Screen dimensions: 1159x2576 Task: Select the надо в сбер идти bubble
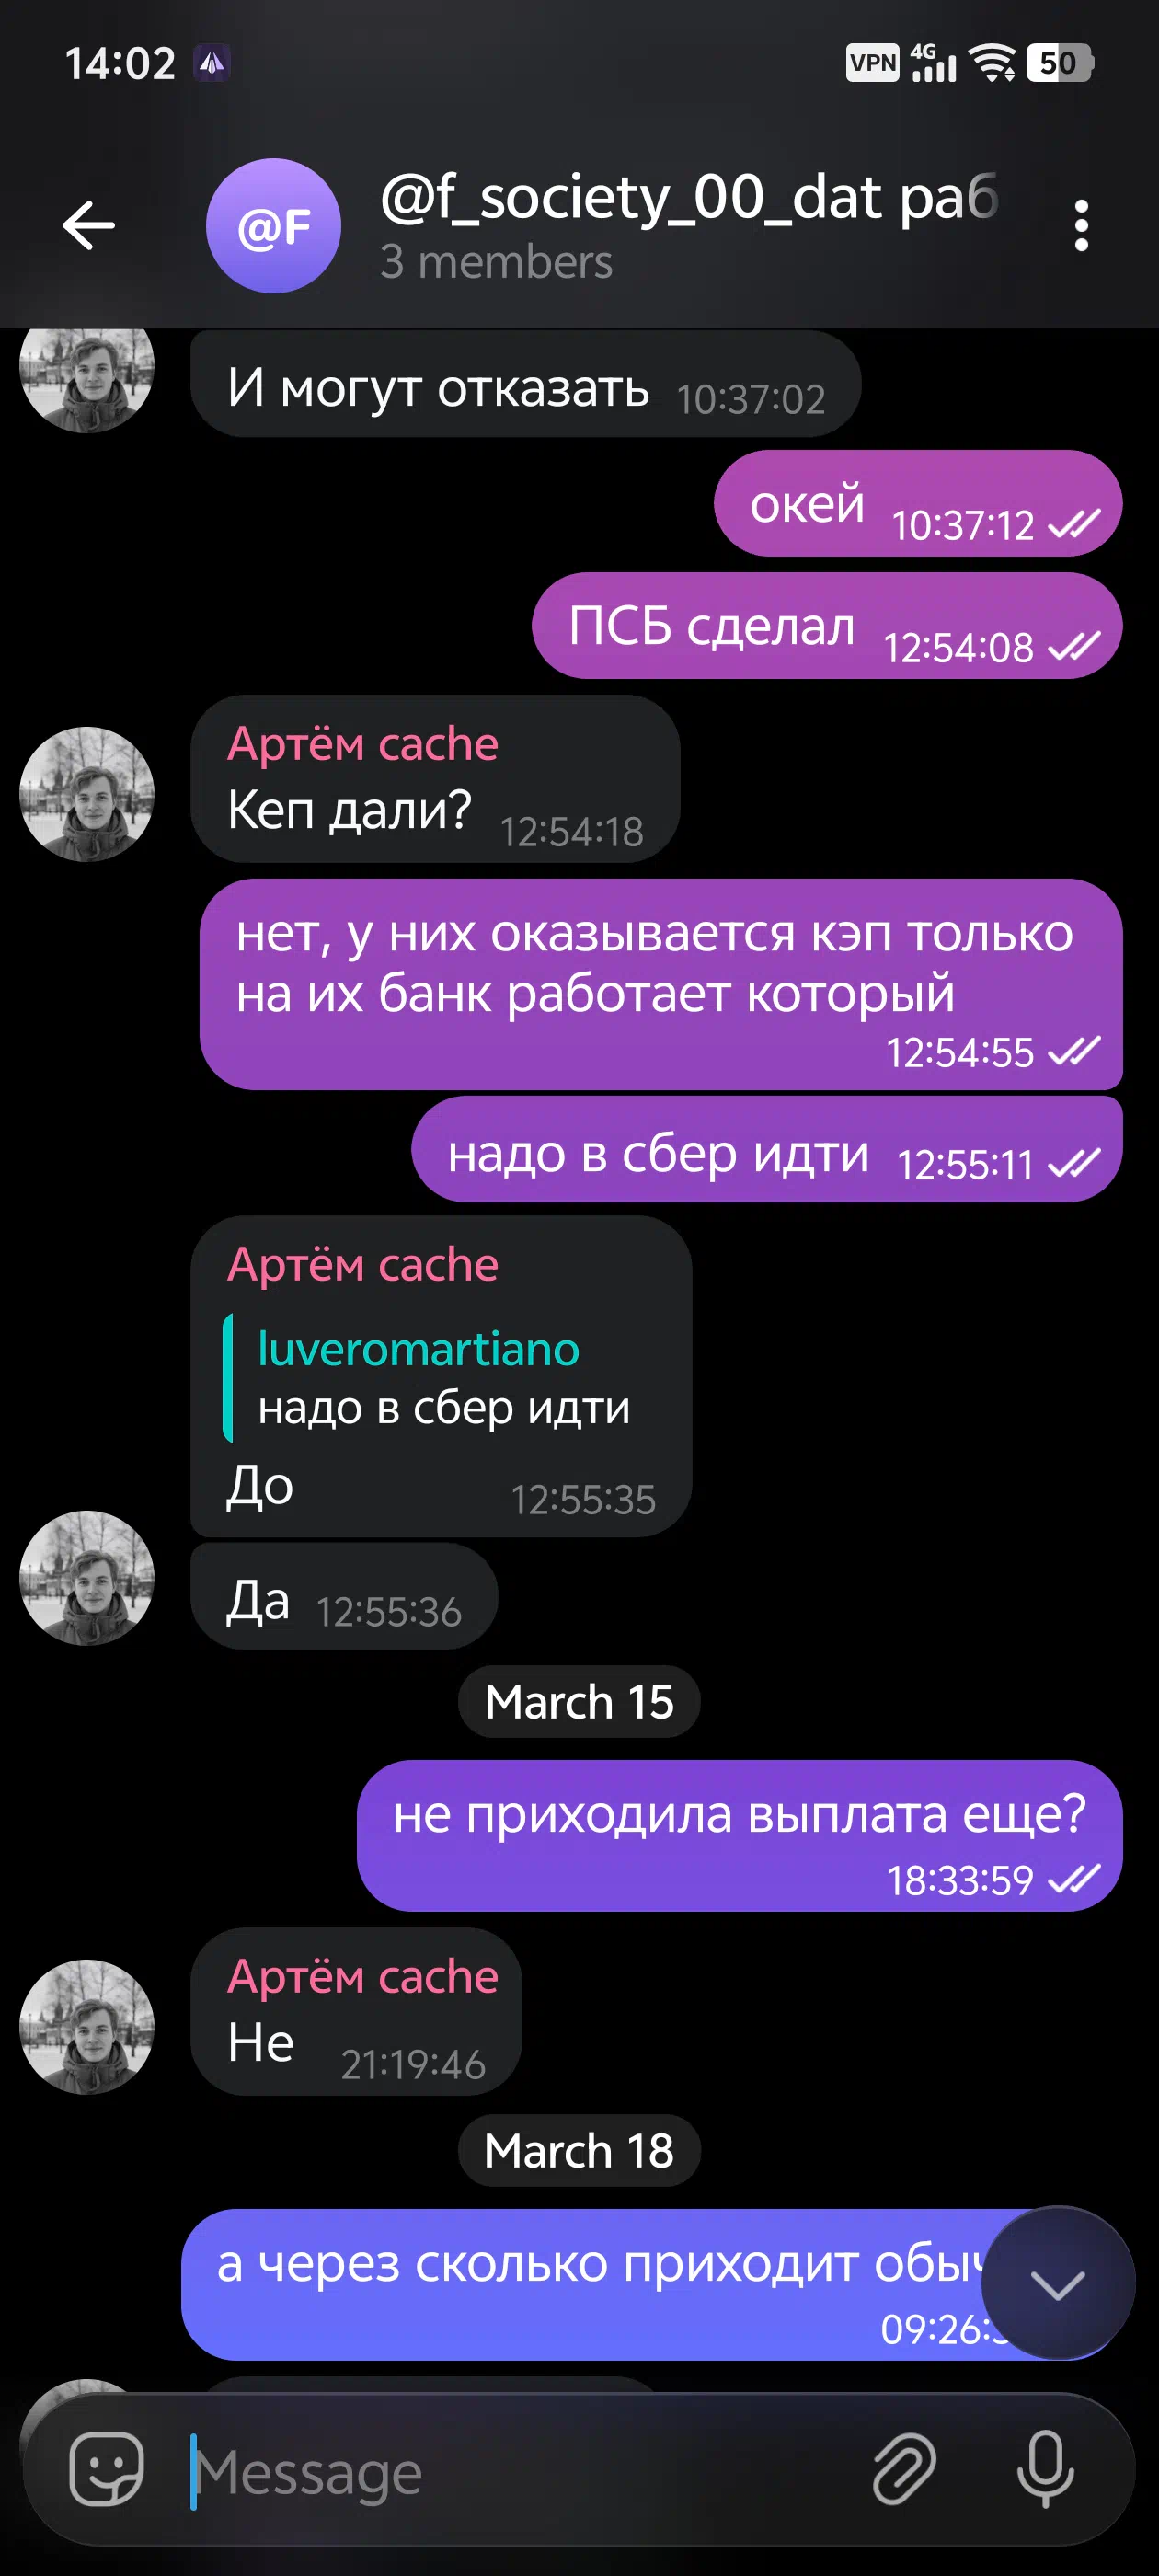click(x=767, y=1150)
